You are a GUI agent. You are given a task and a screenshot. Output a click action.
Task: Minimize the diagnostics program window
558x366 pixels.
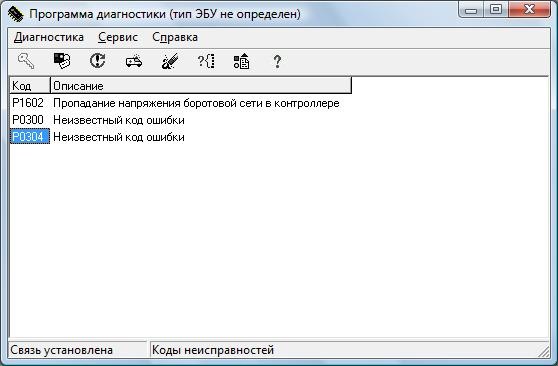471,10
